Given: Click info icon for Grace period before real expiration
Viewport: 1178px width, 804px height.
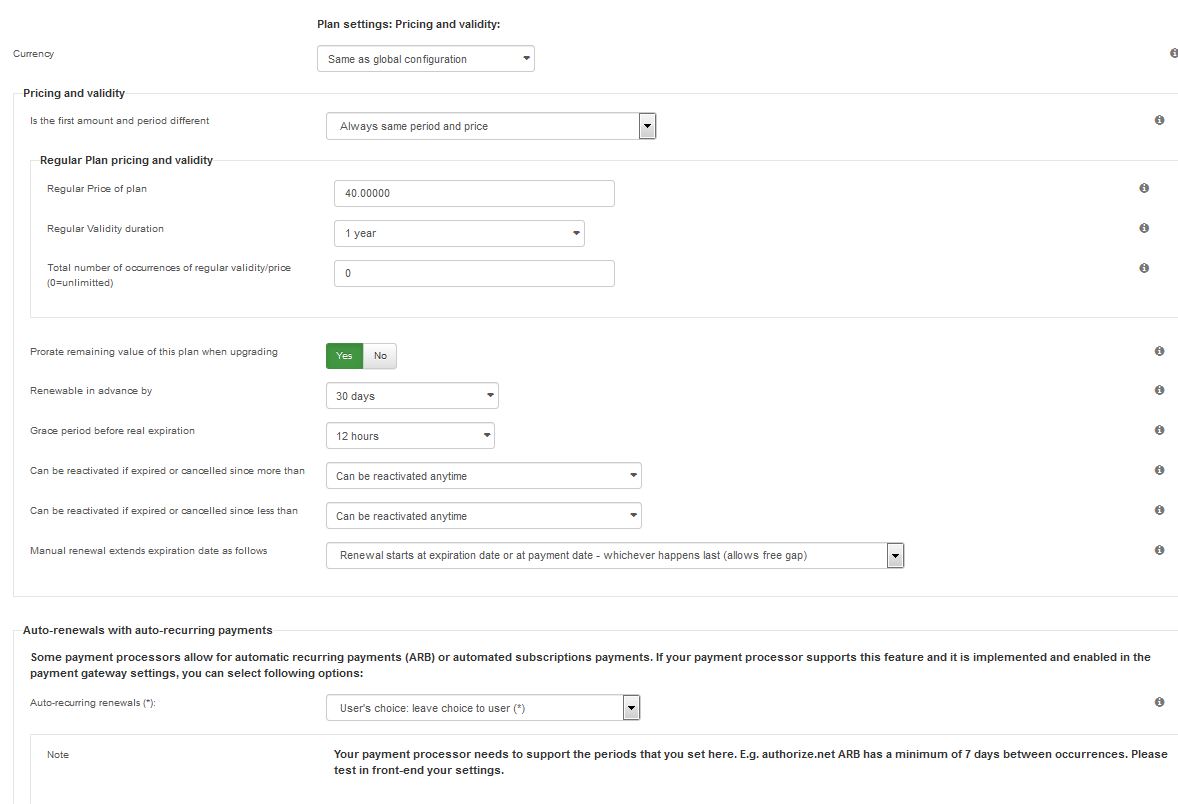Looking at the screenshot, I should [x=1159, y=430].
